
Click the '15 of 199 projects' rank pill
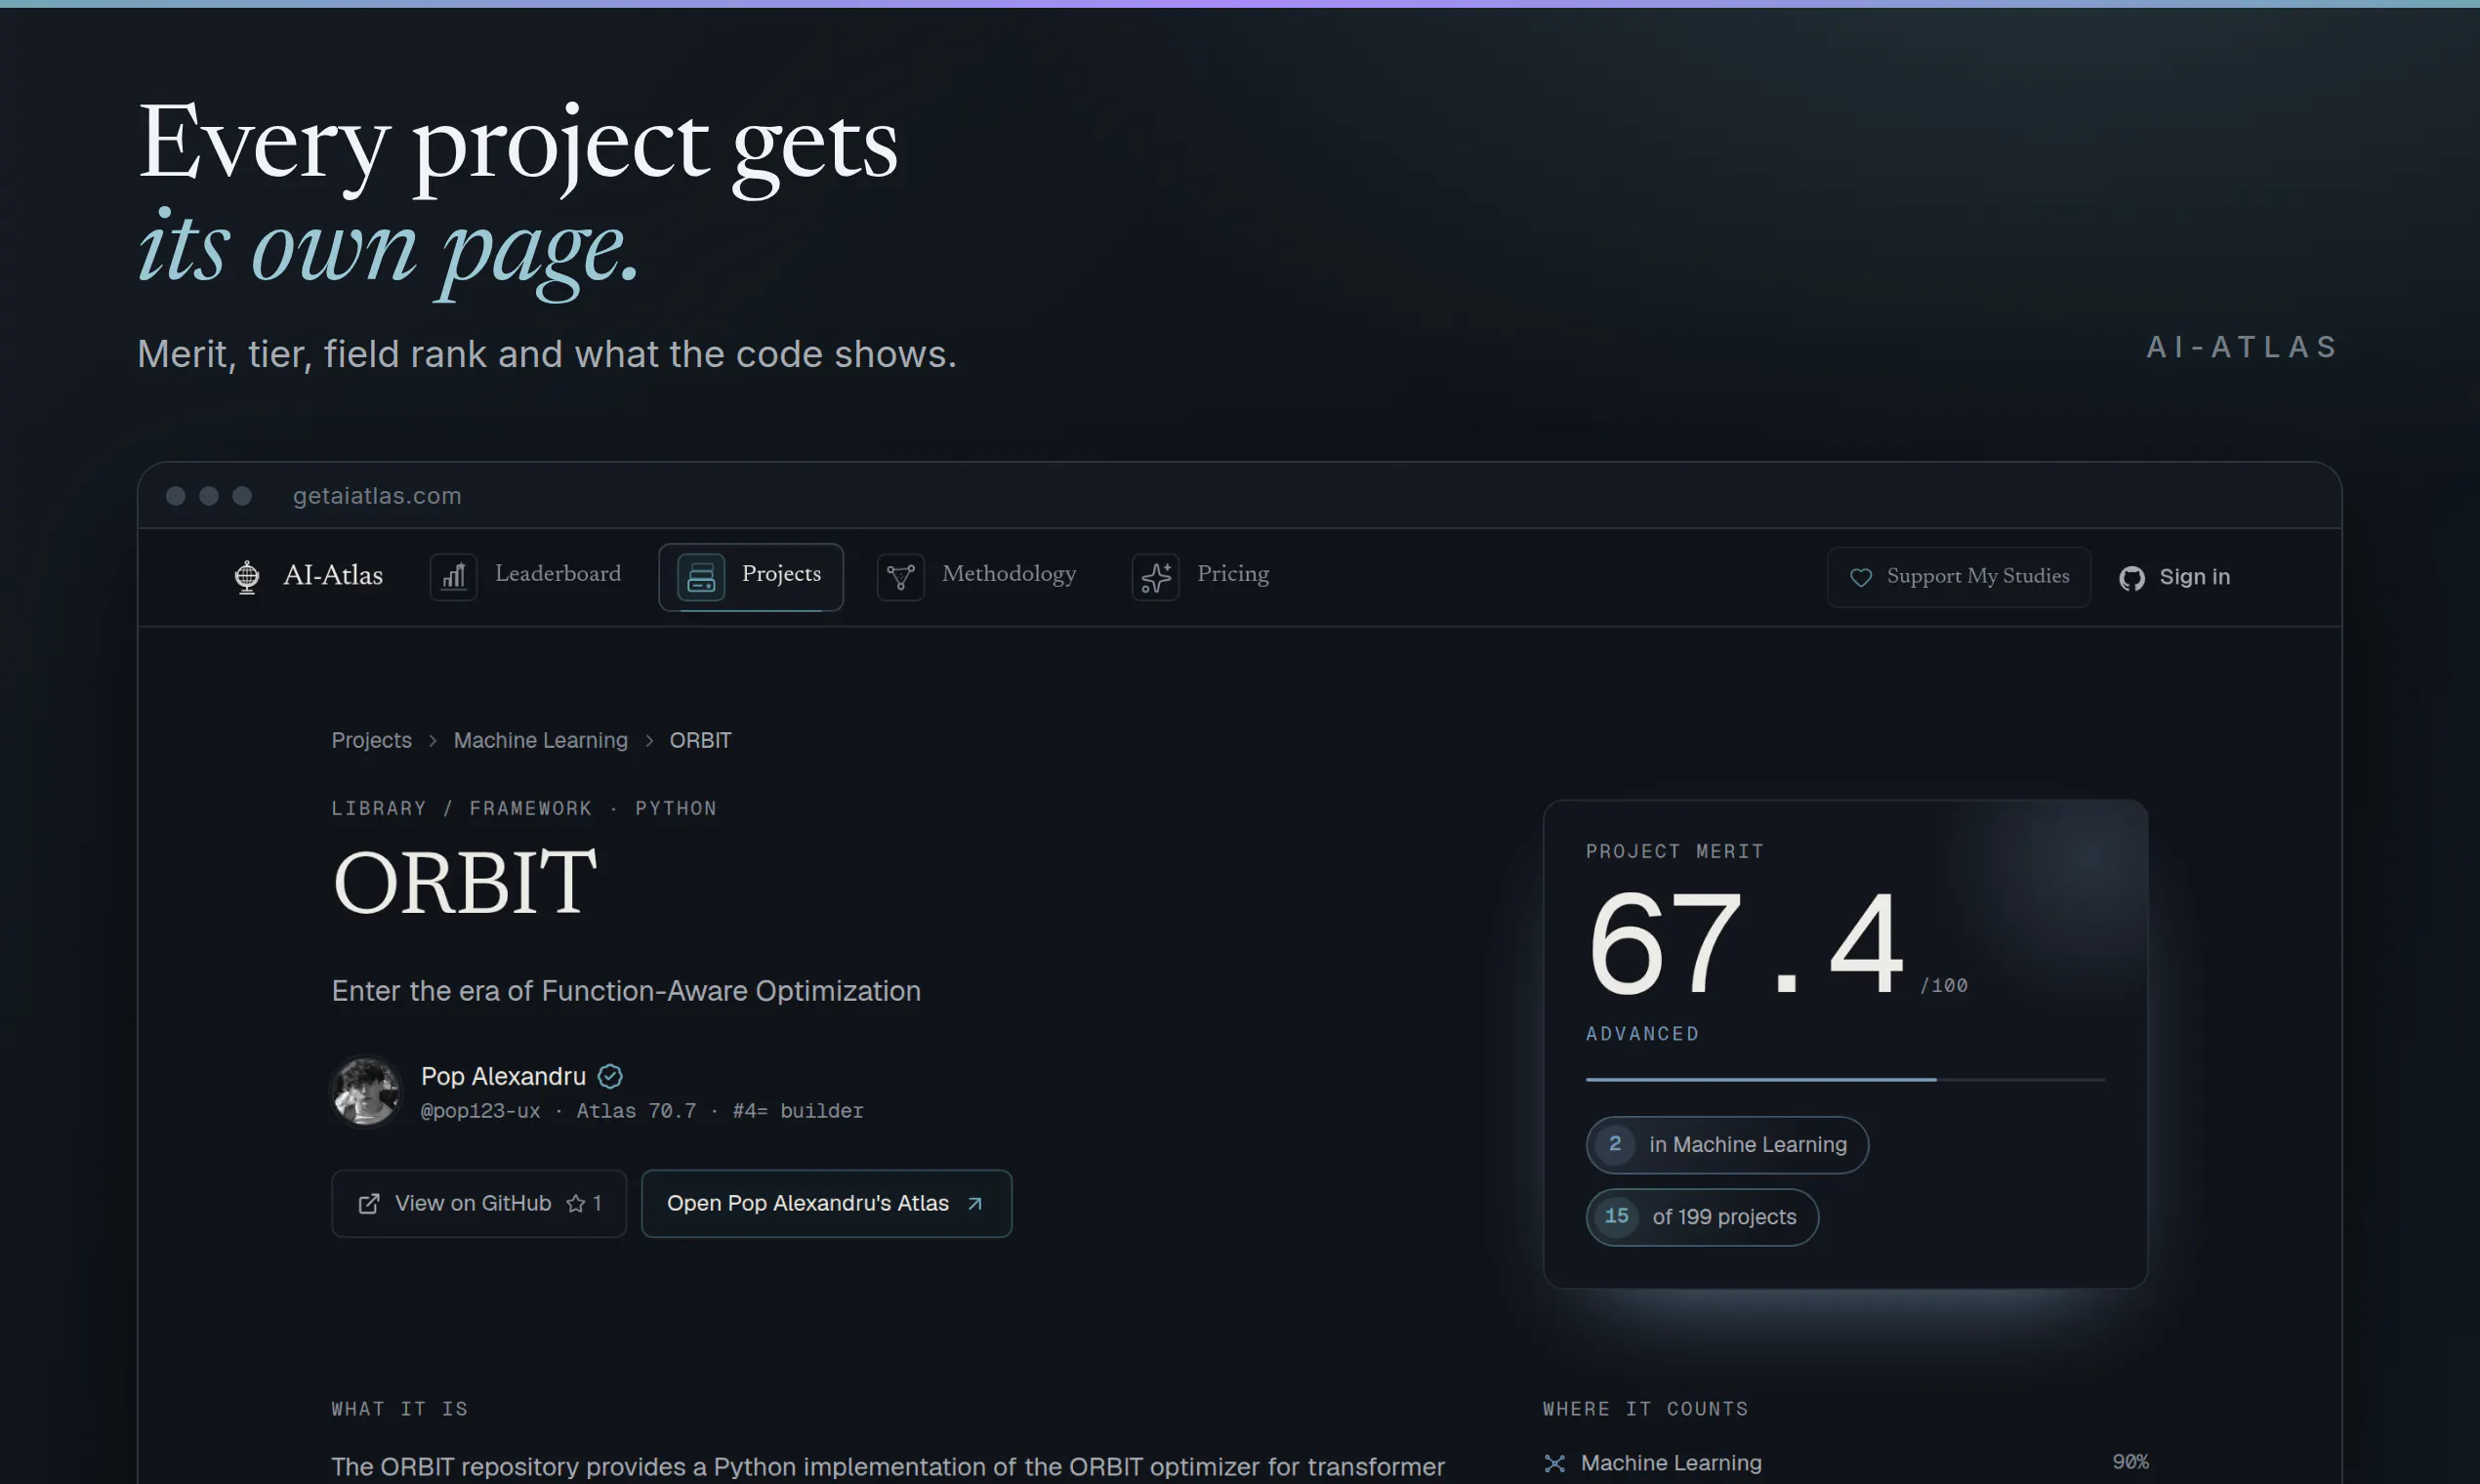(x=1702, y=1217)
